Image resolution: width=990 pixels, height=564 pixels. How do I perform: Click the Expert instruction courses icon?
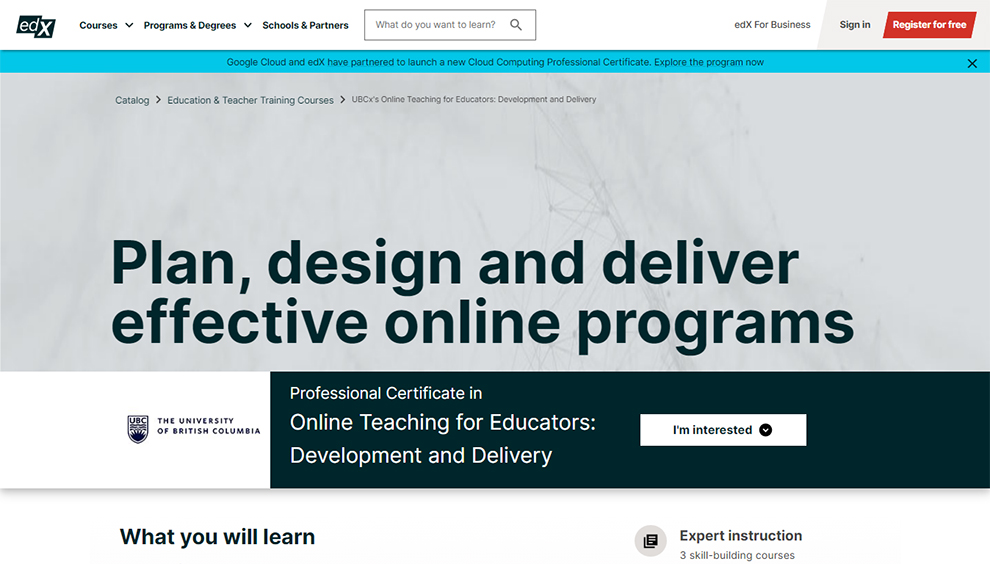tap(650, 541)
